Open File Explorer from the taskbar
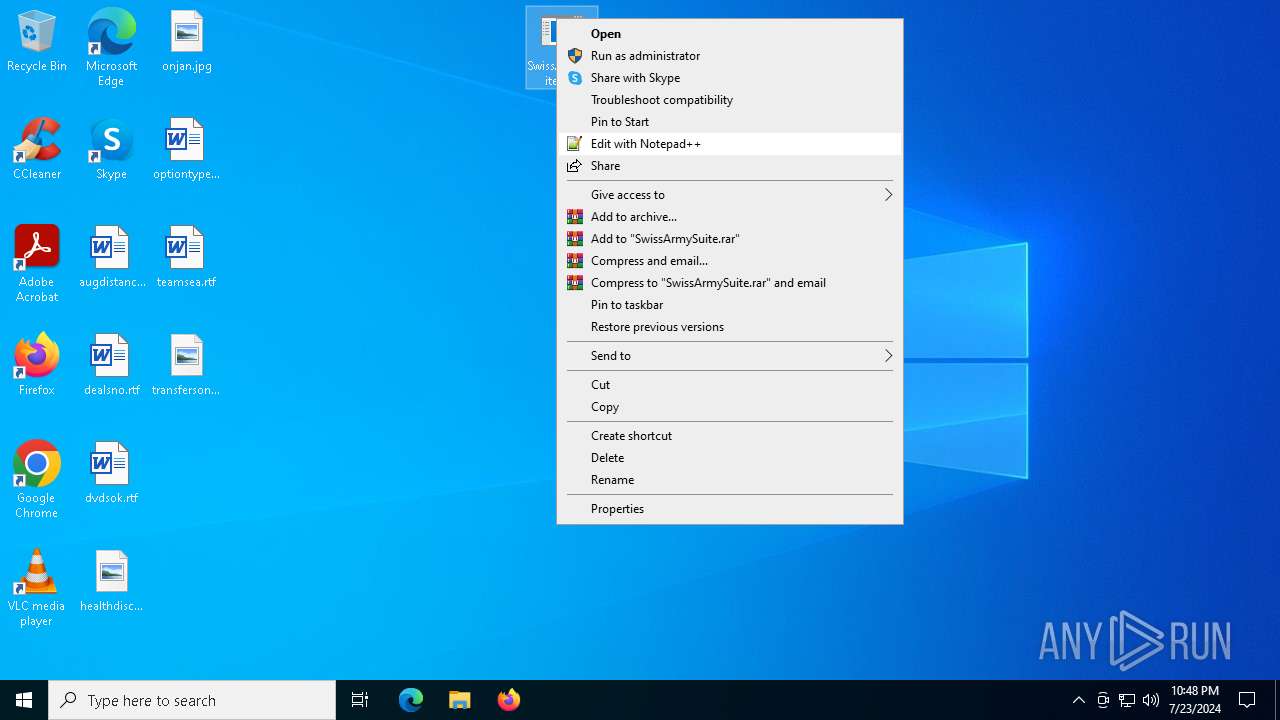 (460, 700)
